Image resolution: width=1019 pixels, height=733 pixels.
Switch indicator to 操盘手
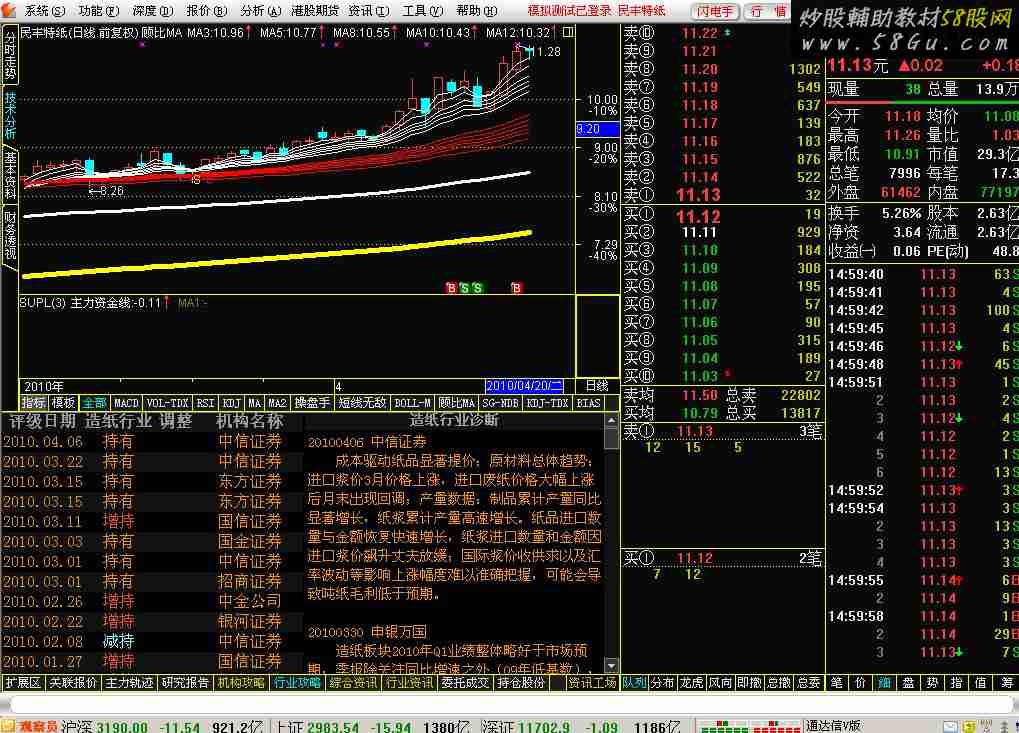[x=312, y=403]
